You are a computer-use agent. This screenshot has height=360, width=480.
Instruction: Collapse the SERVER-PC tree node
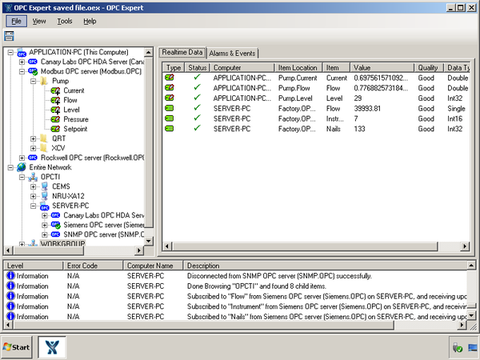(33, 206)
